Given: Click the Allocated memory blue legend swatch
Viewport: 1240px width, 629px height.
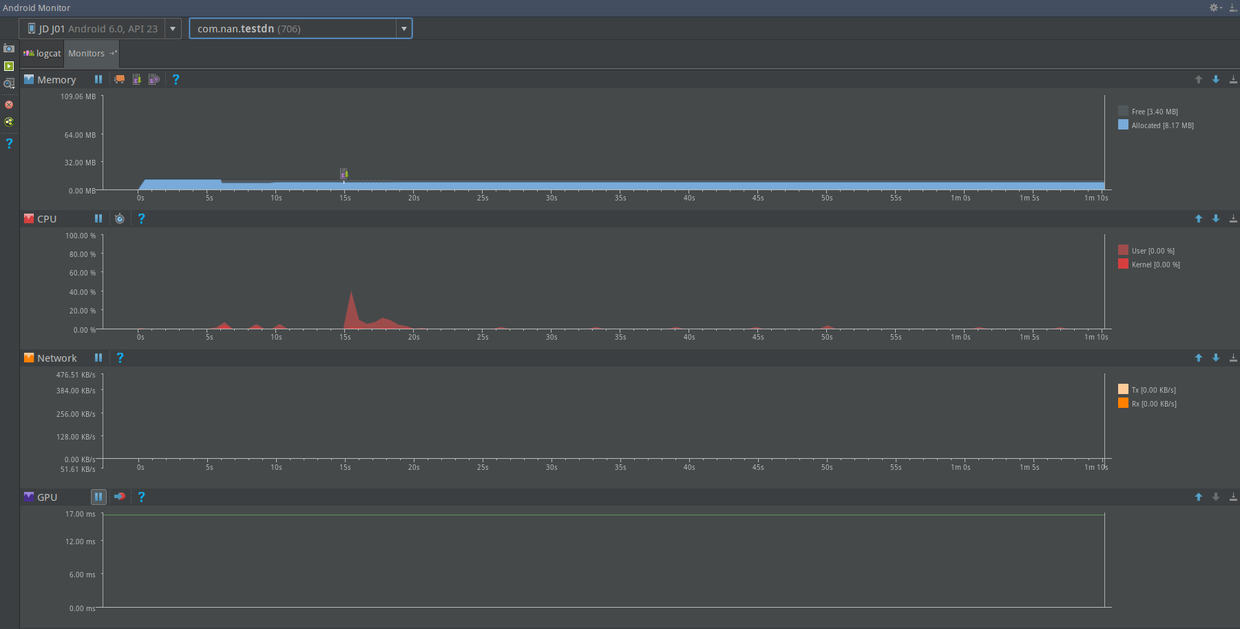Looking at the screenshot, I should tap(1123, 125).
